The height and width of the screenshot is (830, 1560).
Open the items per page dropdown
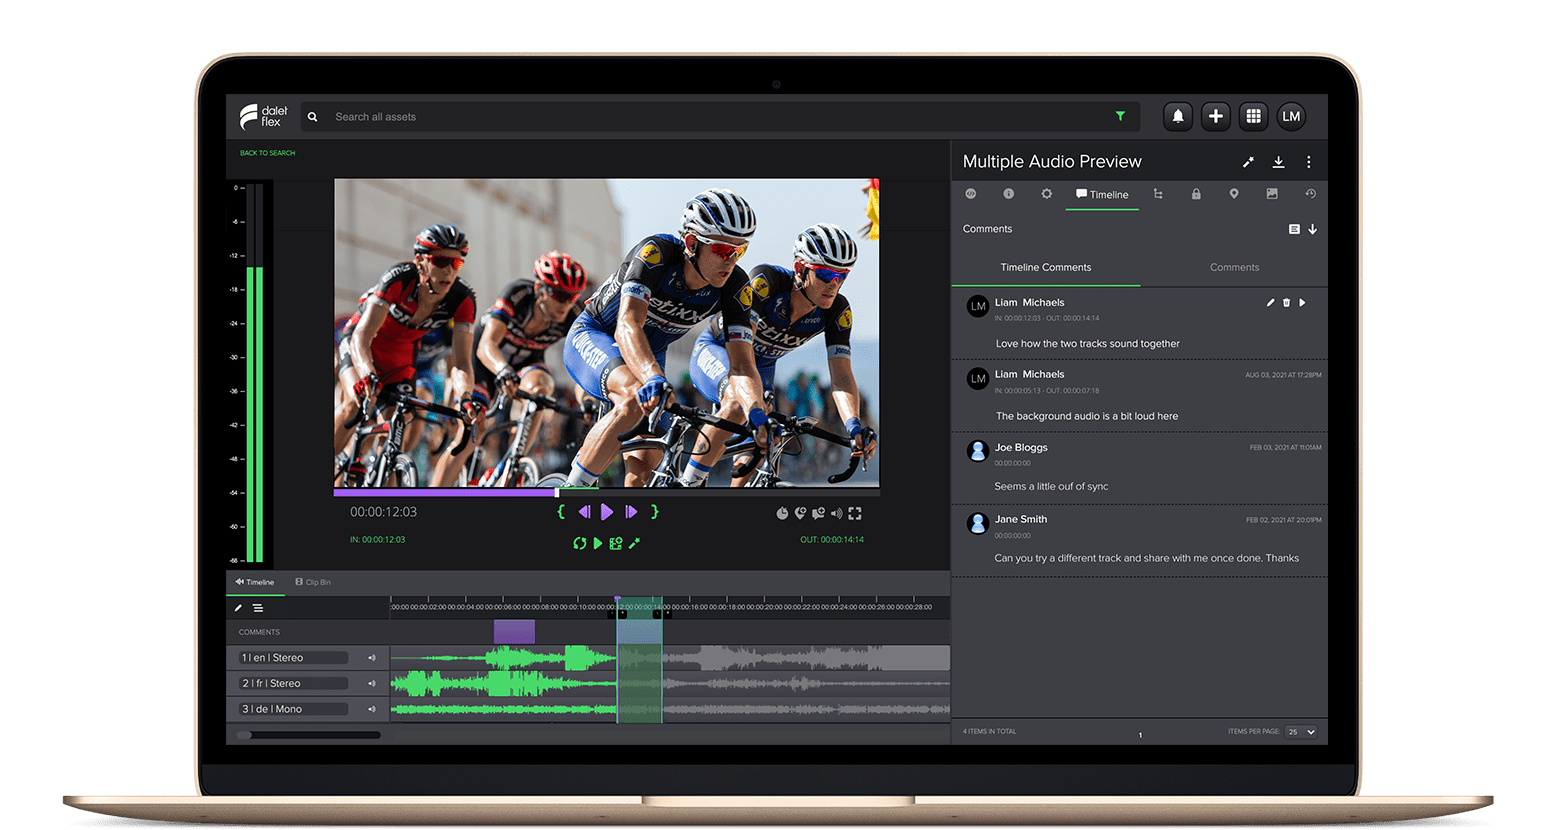[1301, 732]
